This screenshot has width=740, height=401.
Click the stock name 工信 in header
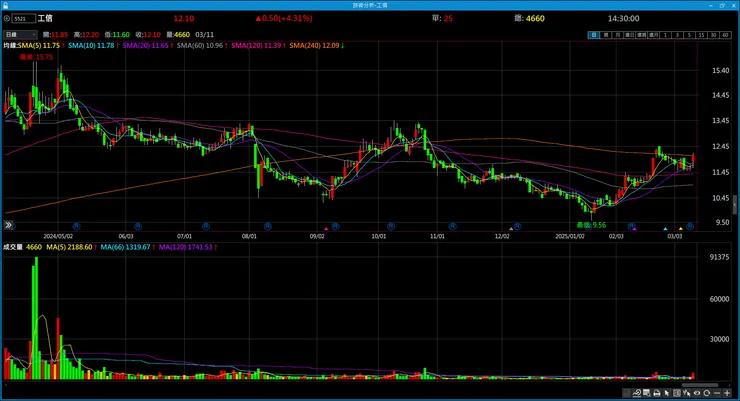[x=45, y=18]
